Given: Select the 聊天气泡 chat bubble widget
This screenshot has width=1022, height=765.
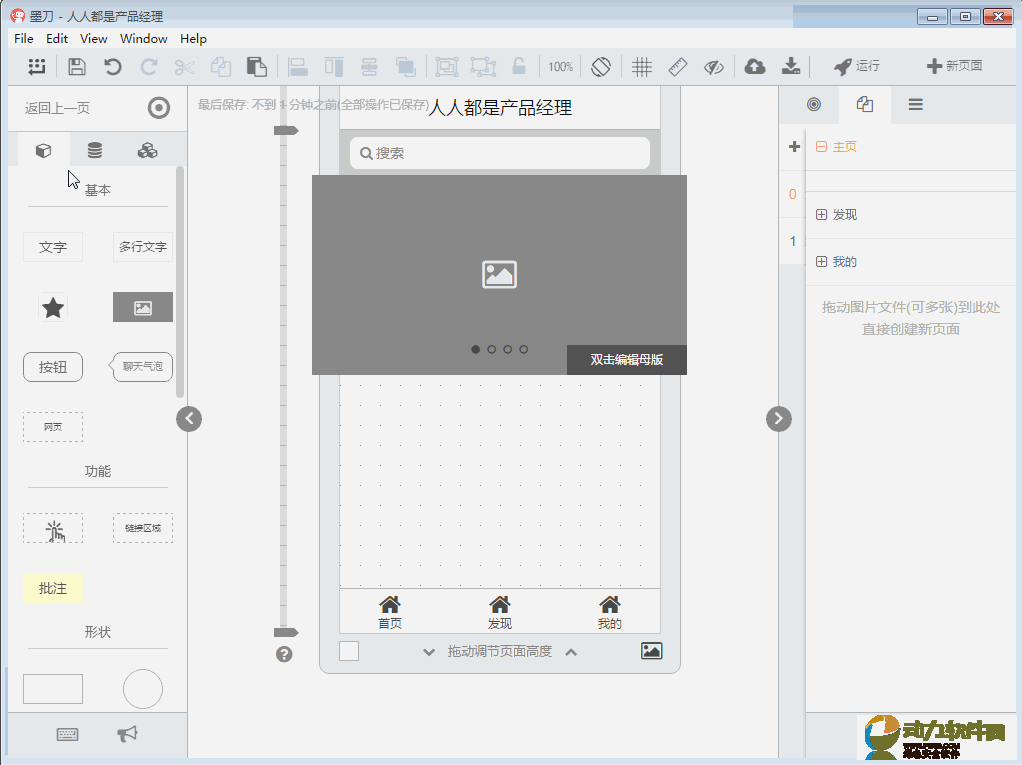Looking at the screenshot, I should click(141, 367).
